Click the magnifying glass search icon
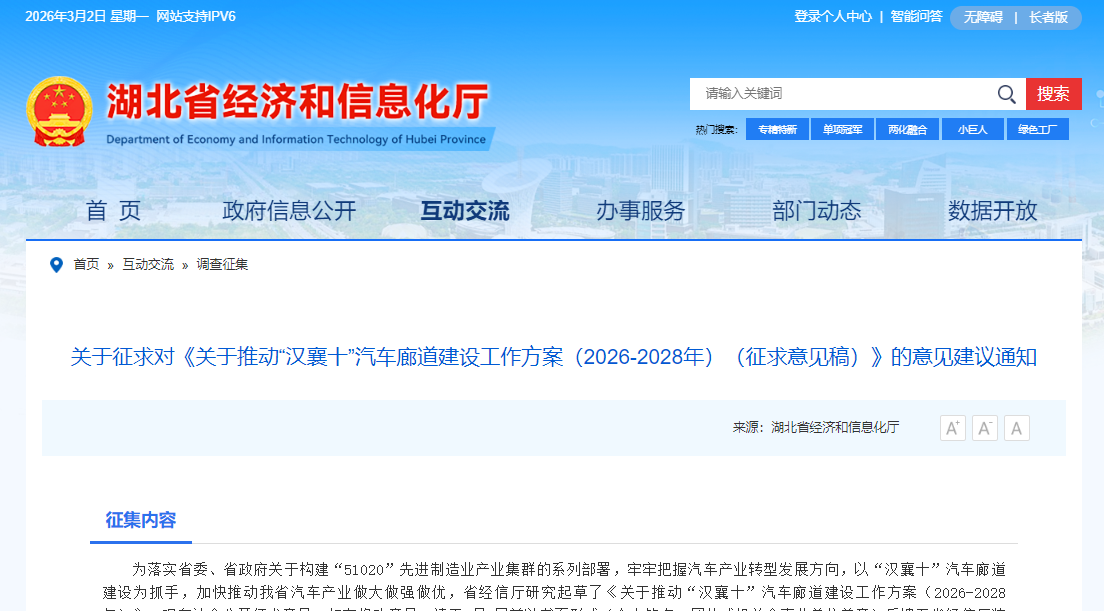 (1006, 94)
